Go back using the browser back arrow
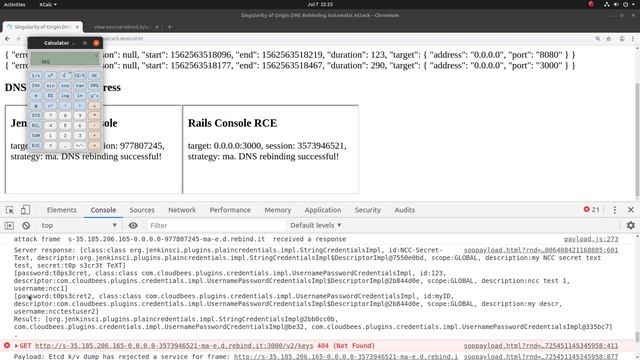The image size is (640, 360). (8, 39)
